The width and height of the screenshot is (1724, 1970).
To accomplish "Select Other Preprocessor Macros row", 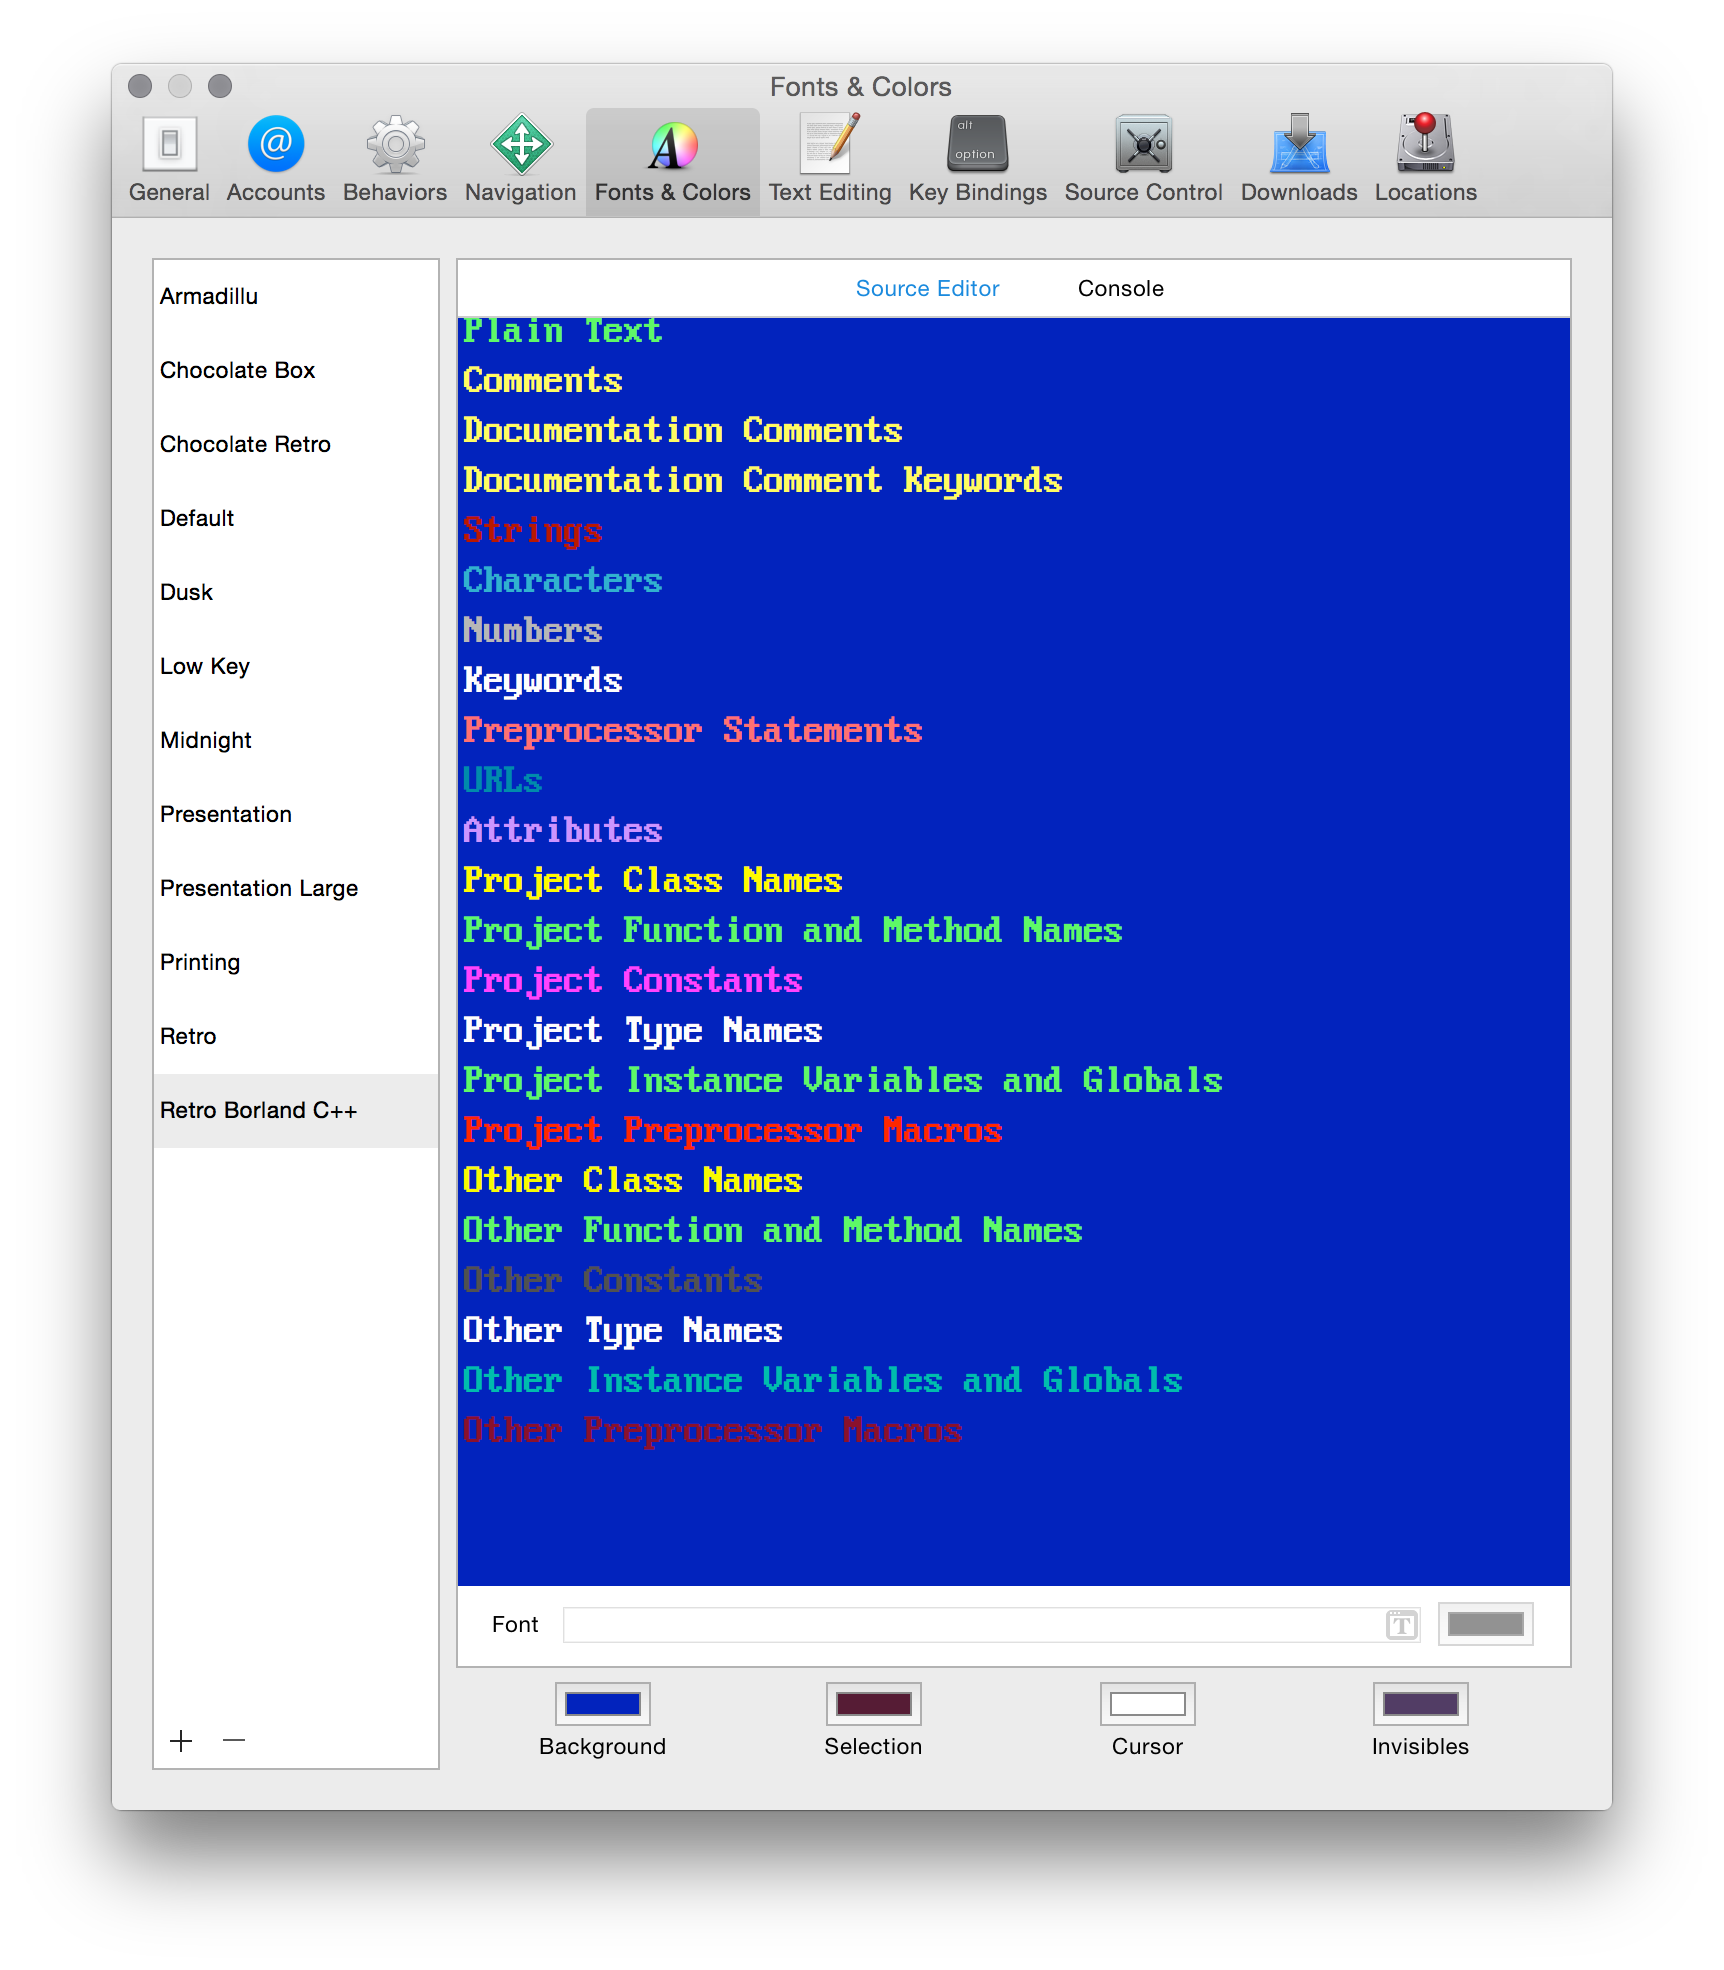I will point(1014,1430).
